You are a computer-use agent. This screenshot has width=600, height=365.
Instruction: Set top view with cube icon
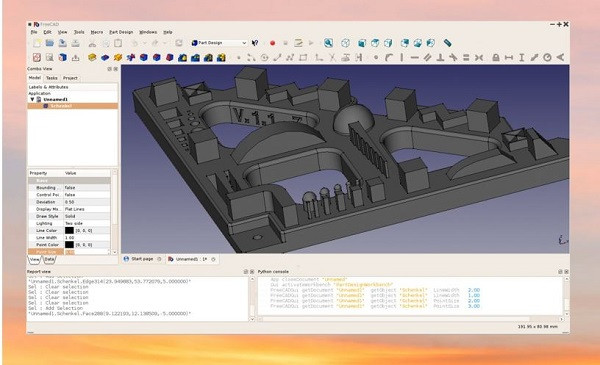(375, 43)
